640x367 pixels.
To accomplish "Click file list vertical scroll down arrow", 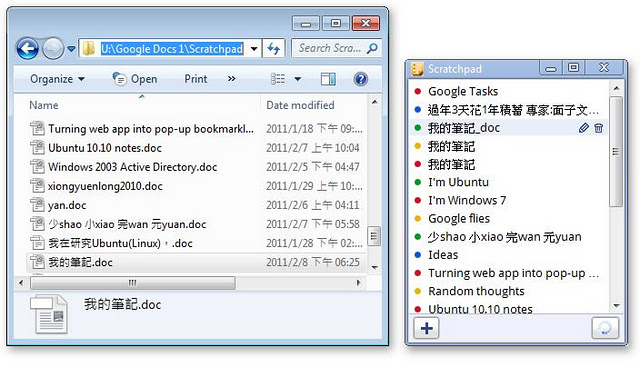I will click(374, 267).
